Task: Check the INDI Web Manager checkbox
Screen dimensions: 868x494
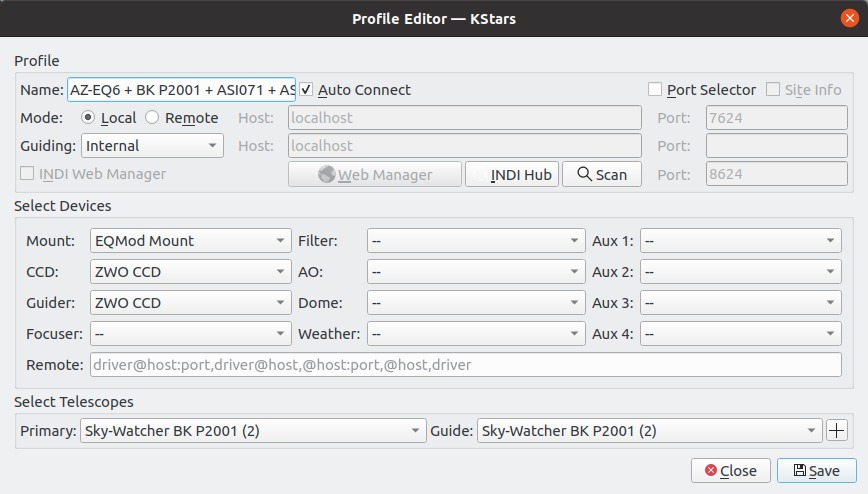Action: 27,173
